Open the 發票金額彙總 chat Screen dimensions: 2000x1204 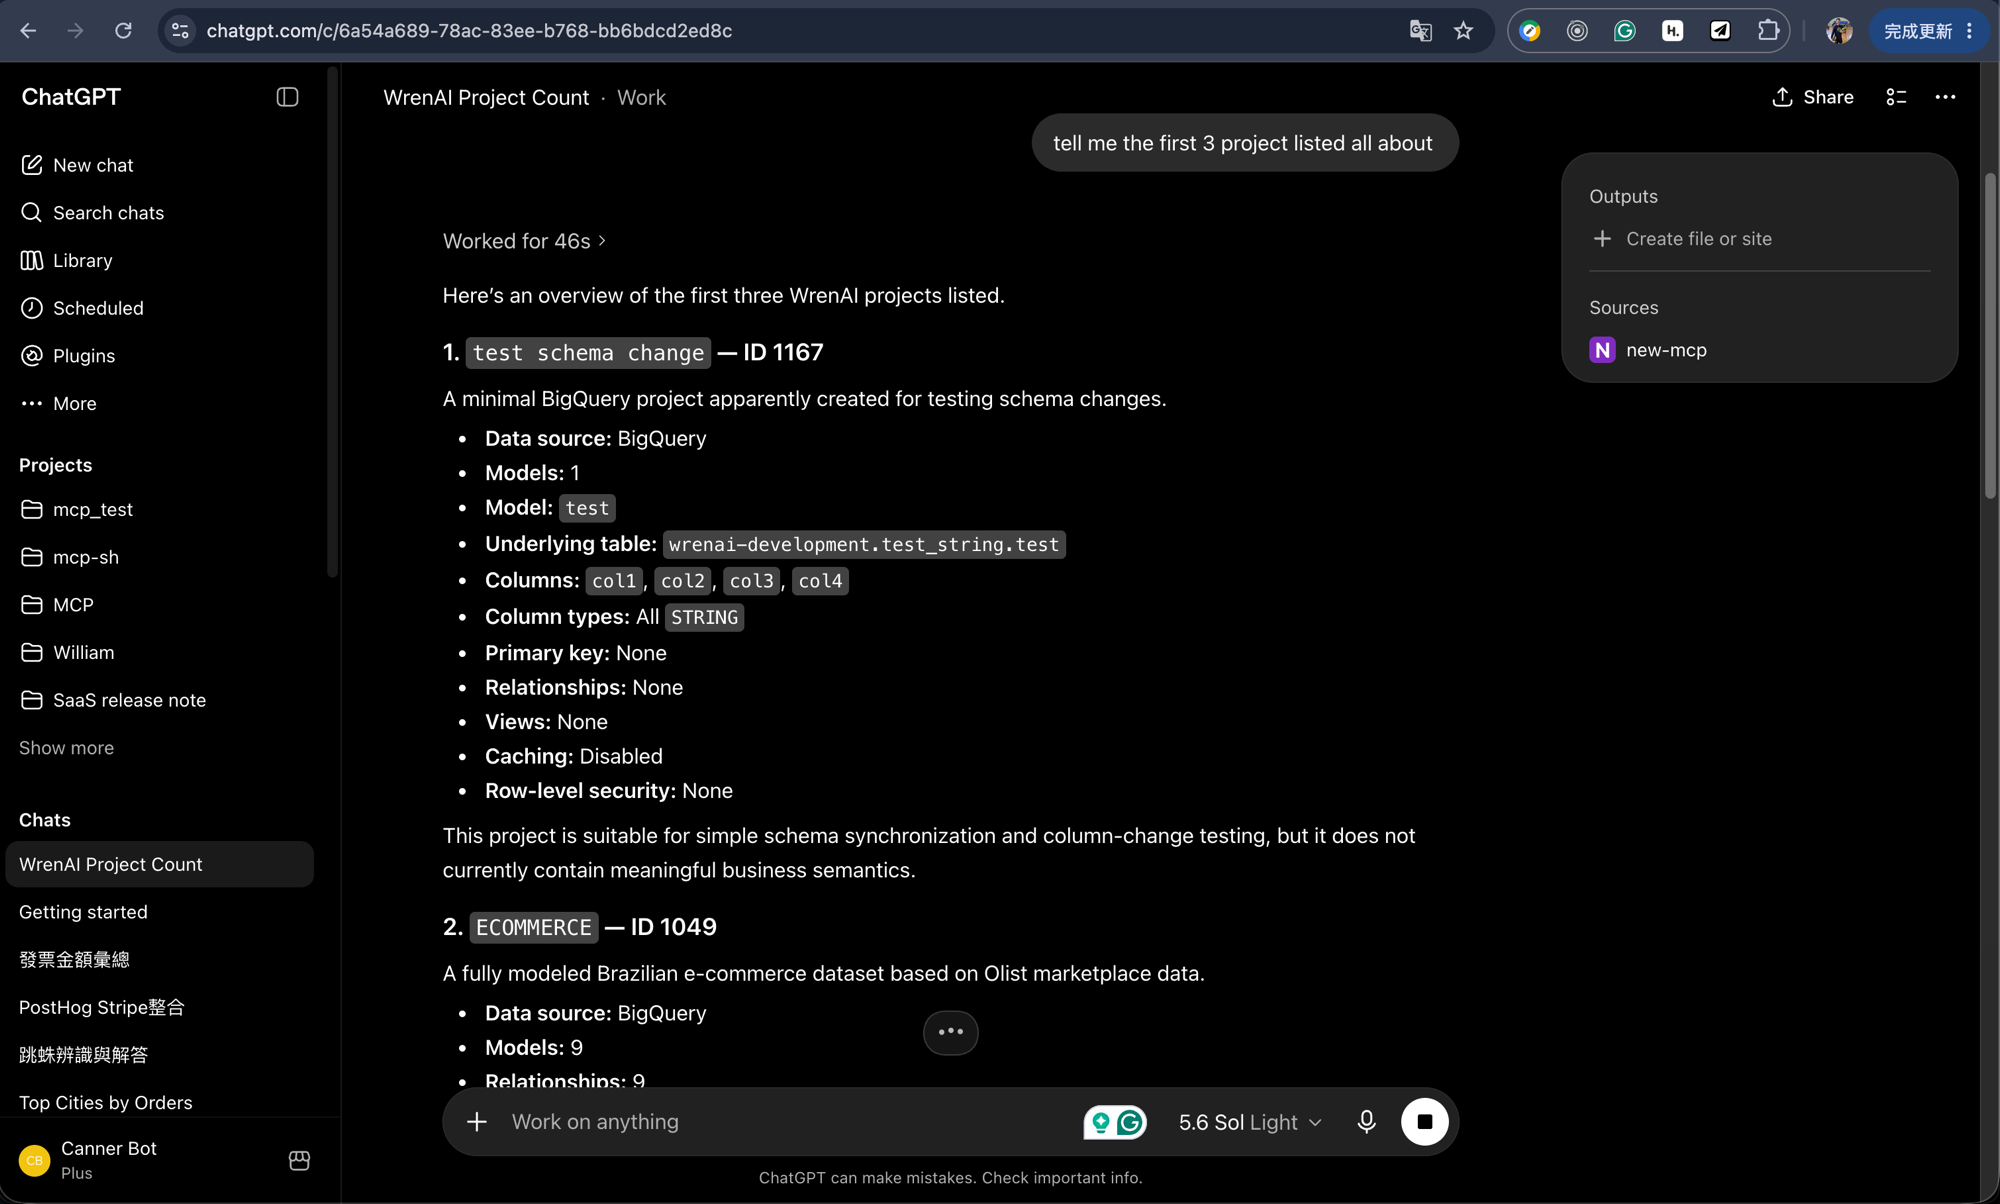tap(74, 960)
